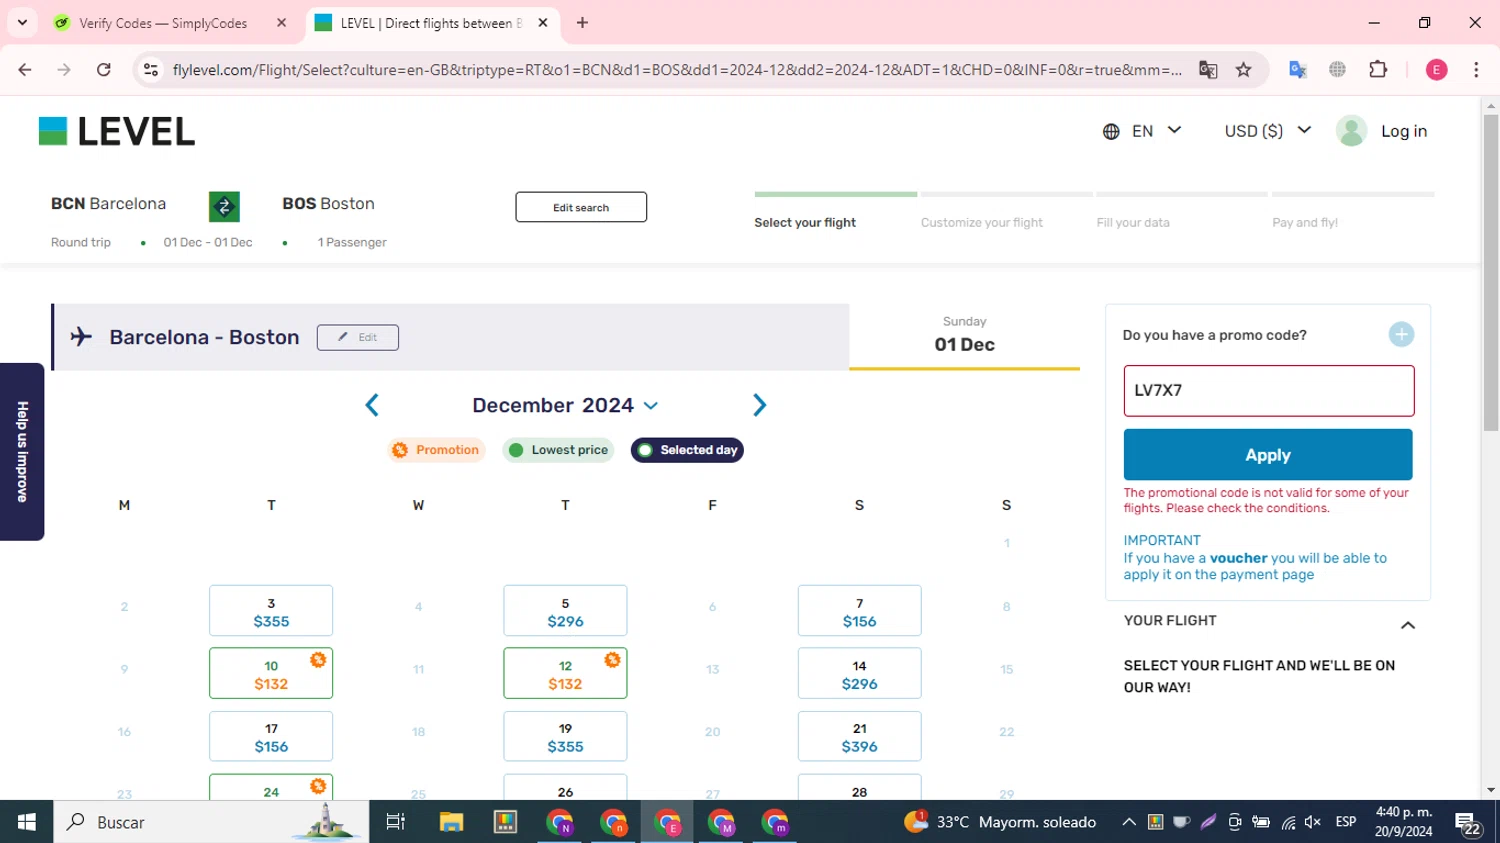Close the SimplyCodes tab
Screen dimensions: 1500x843
[281, 22]
